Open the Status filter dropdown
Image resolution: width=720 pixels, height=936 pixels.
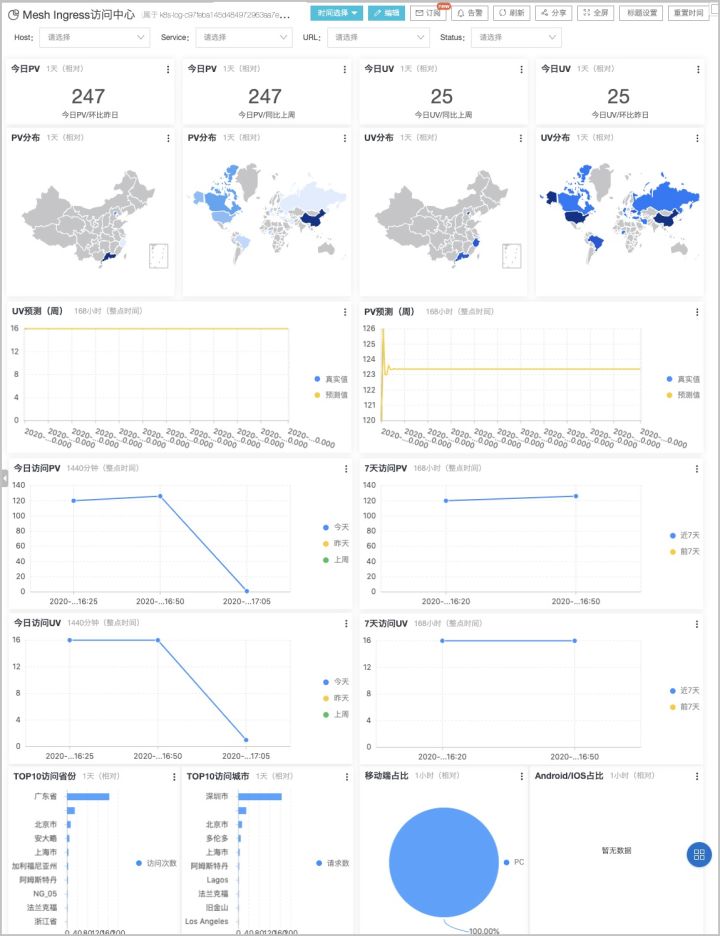pos(516,38)
